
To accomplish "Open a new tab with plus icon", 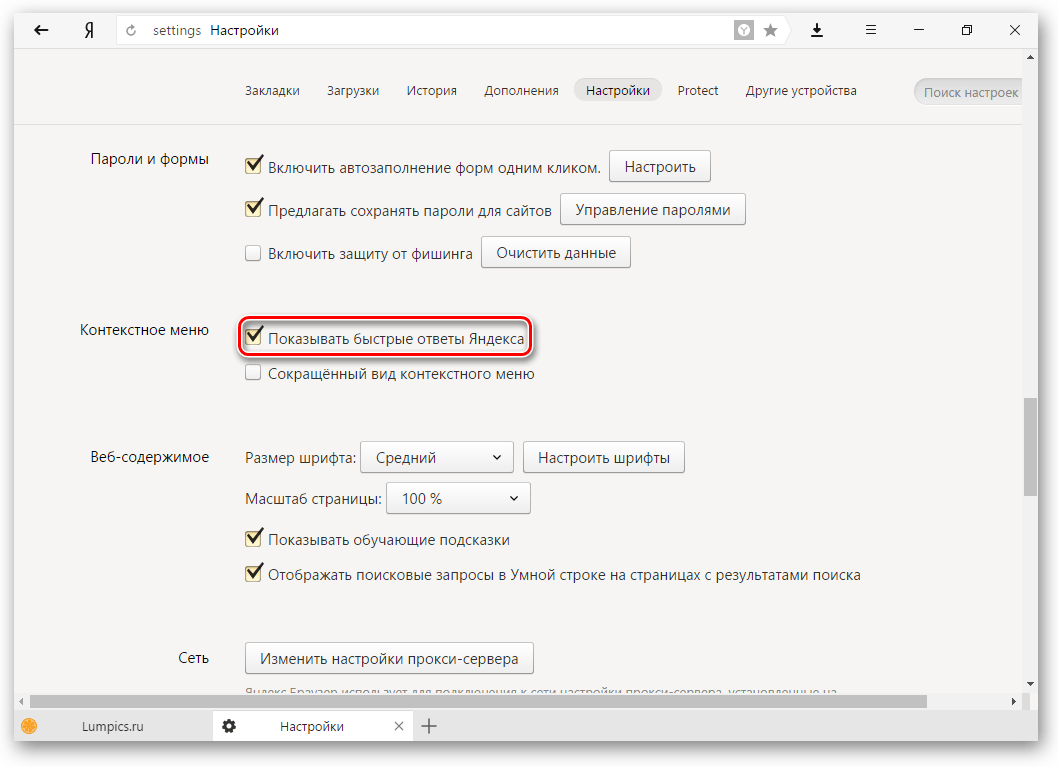I will click(x=429, y=726).
